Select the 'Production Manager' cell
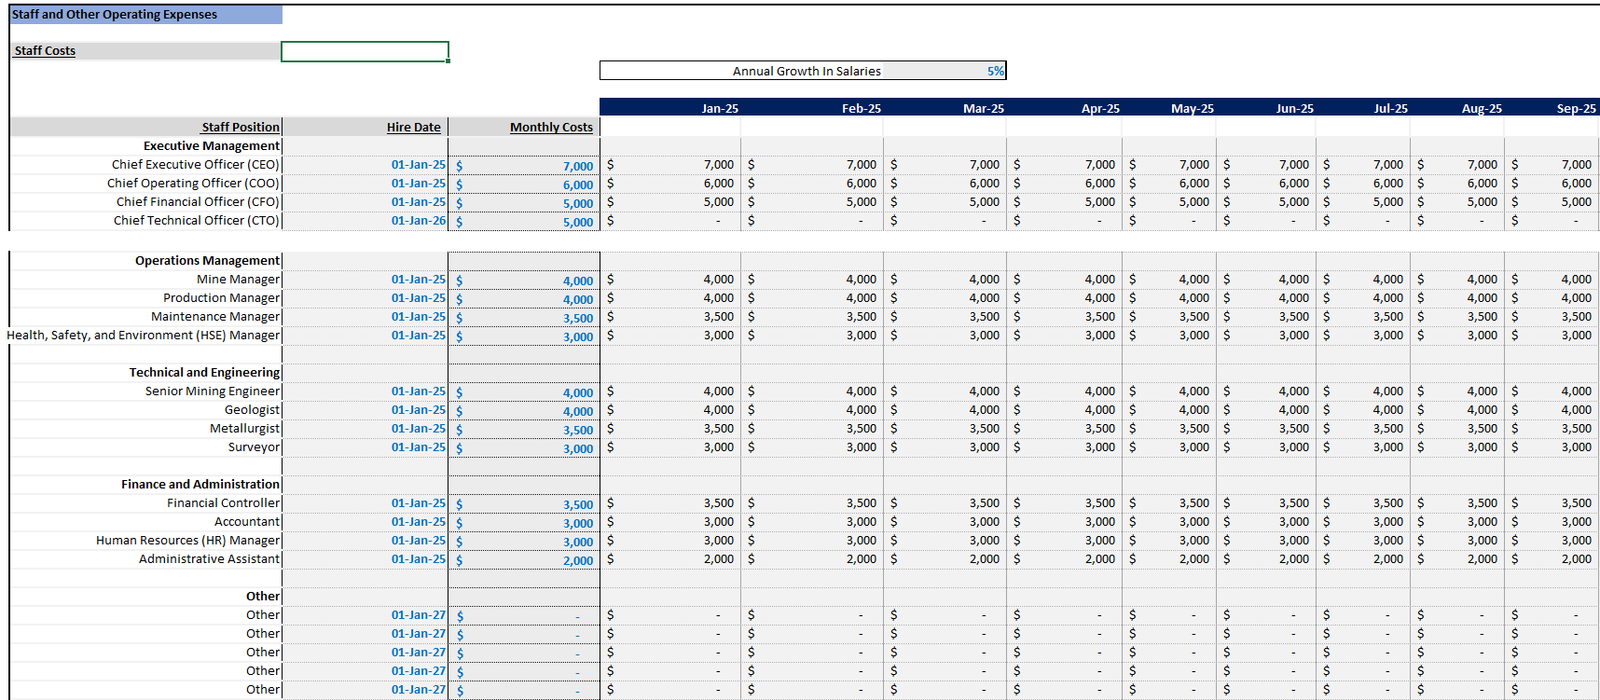The width and height of the screenshot is (1600, 700). pos(146,298)
